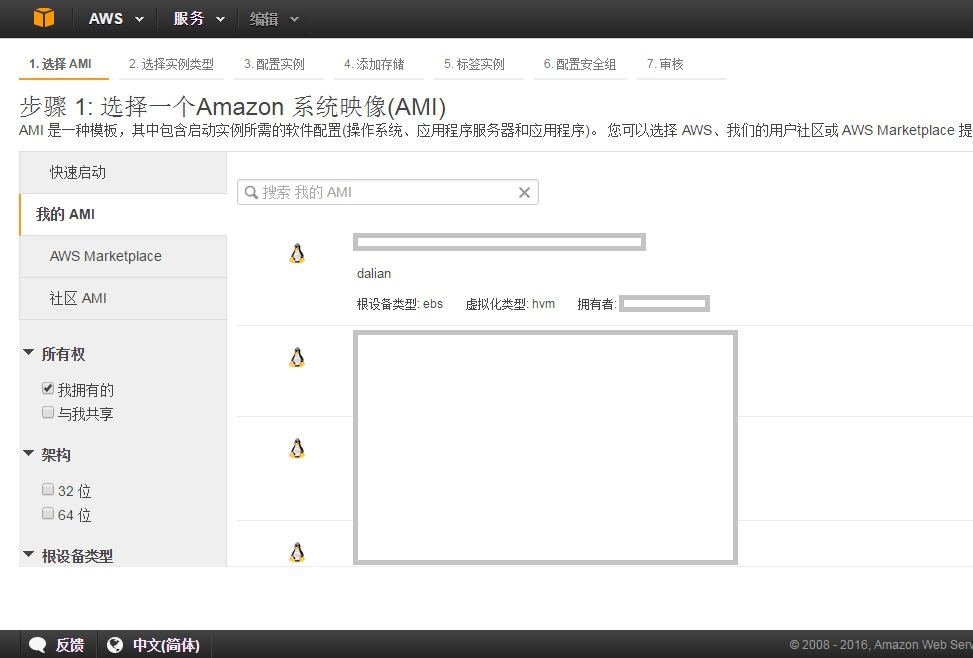Click the 虚拟化类型: hvm label
Image resolution: width=973 pixels, height=658 pixels.
tap(510, 304)
